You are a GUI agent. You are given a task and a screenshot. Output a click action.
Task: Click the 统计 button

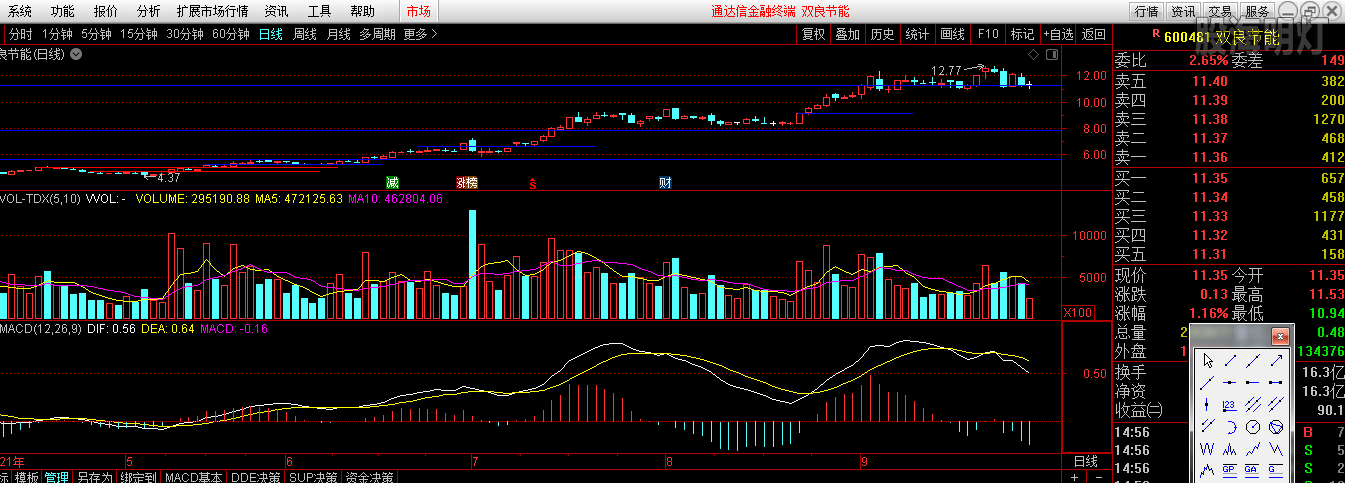917,34
